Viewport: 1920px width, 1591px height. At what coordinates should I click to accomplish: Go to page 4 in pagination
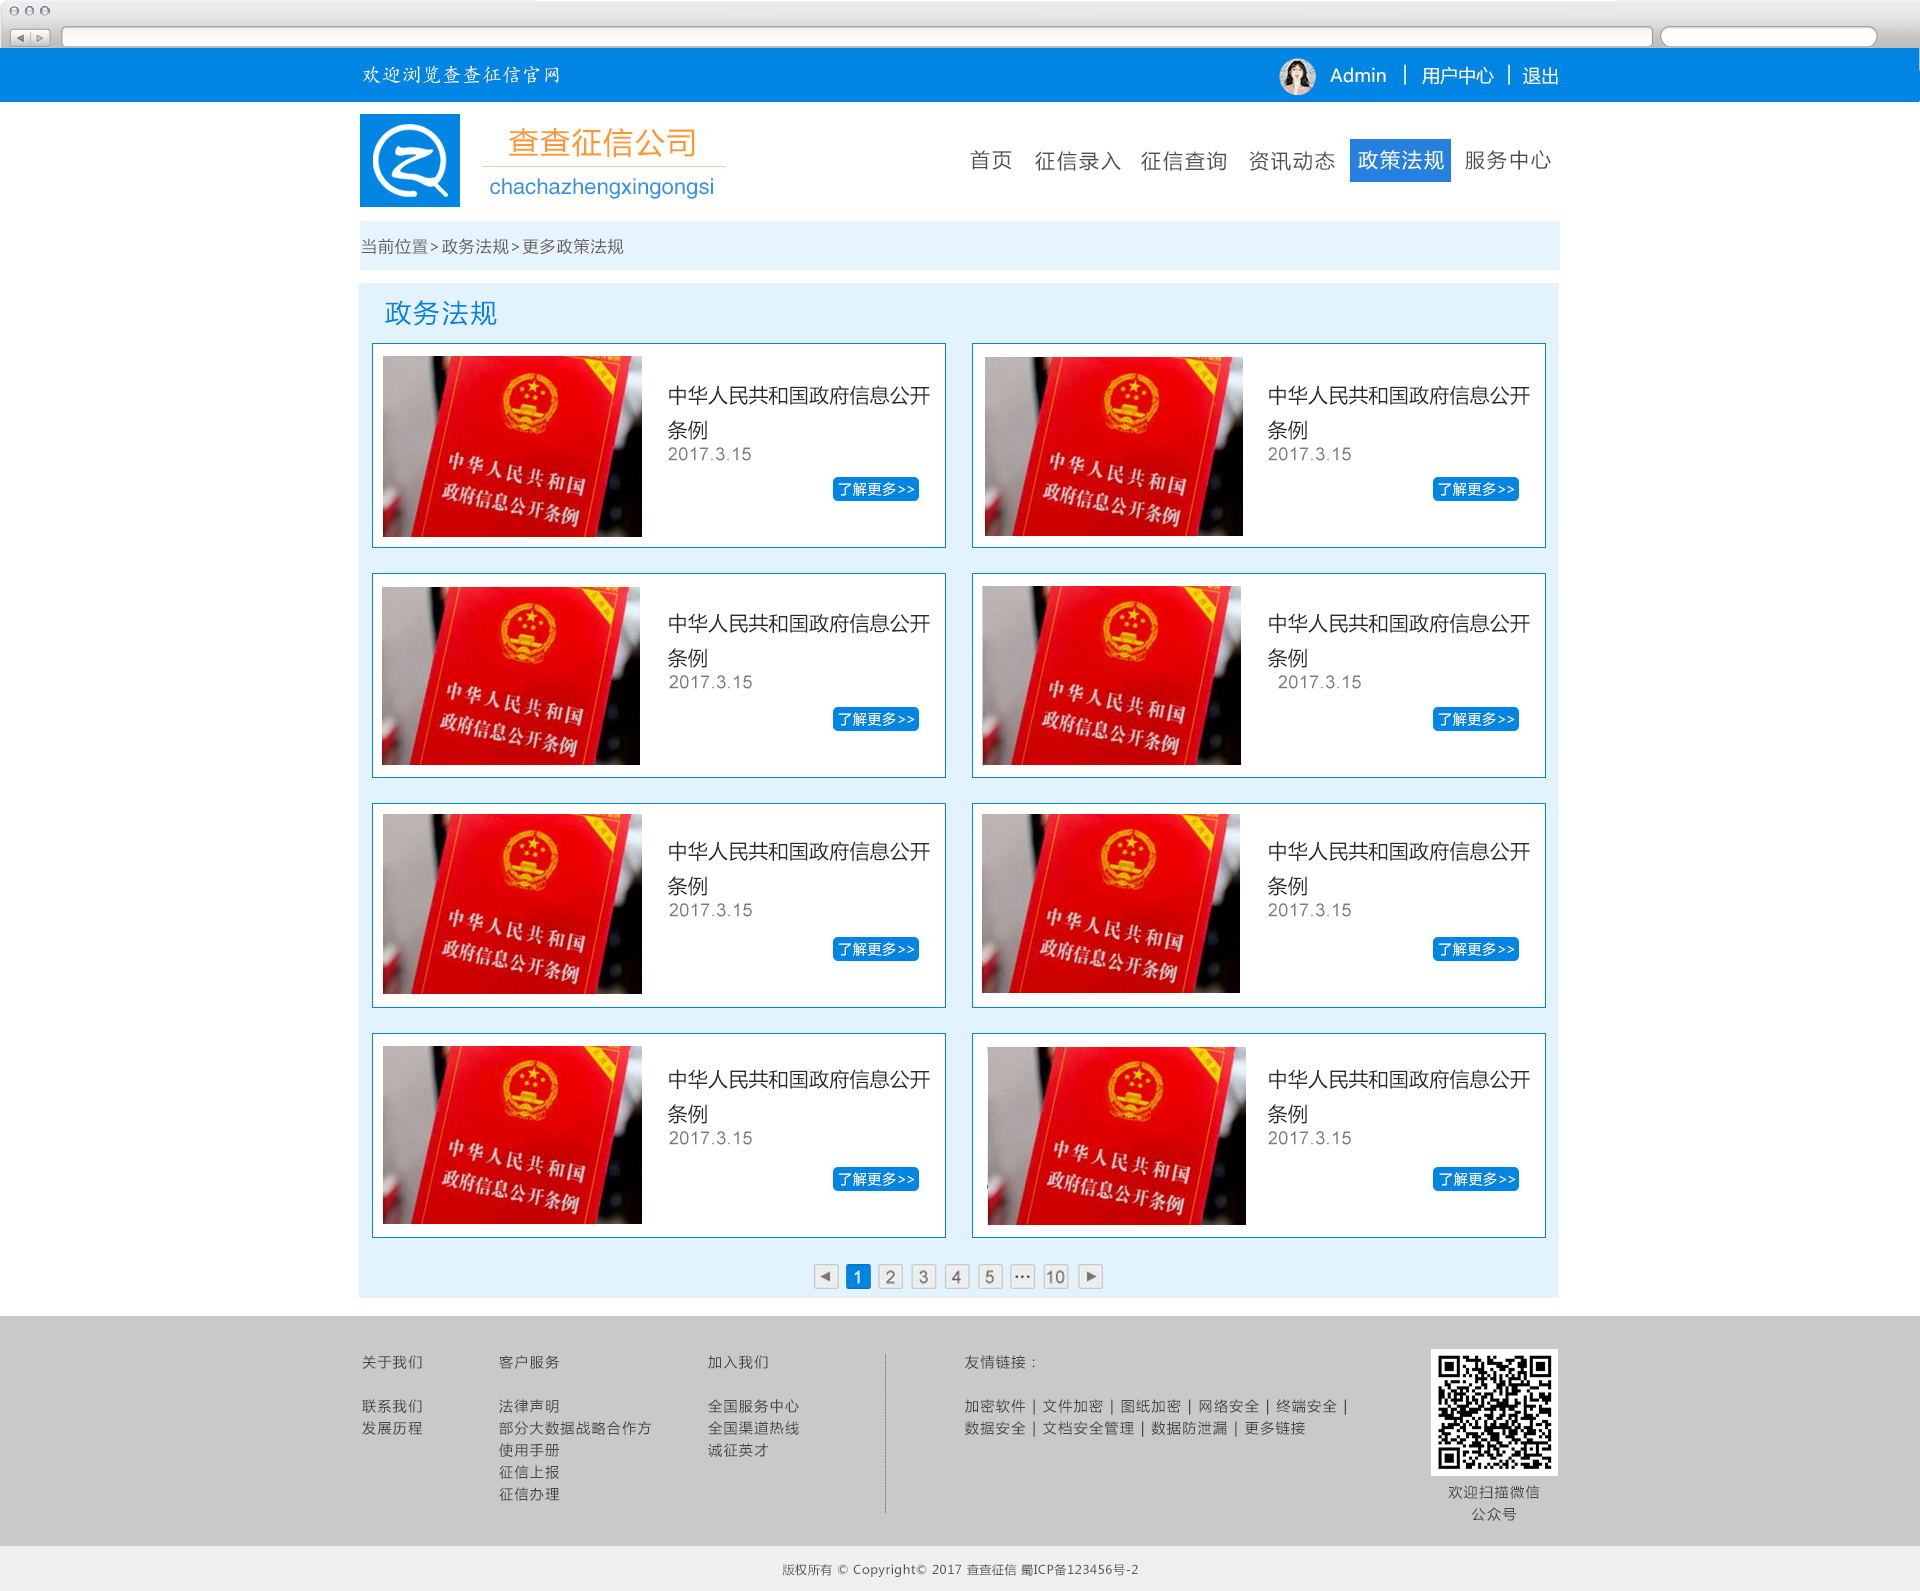tap(957, 1276)
